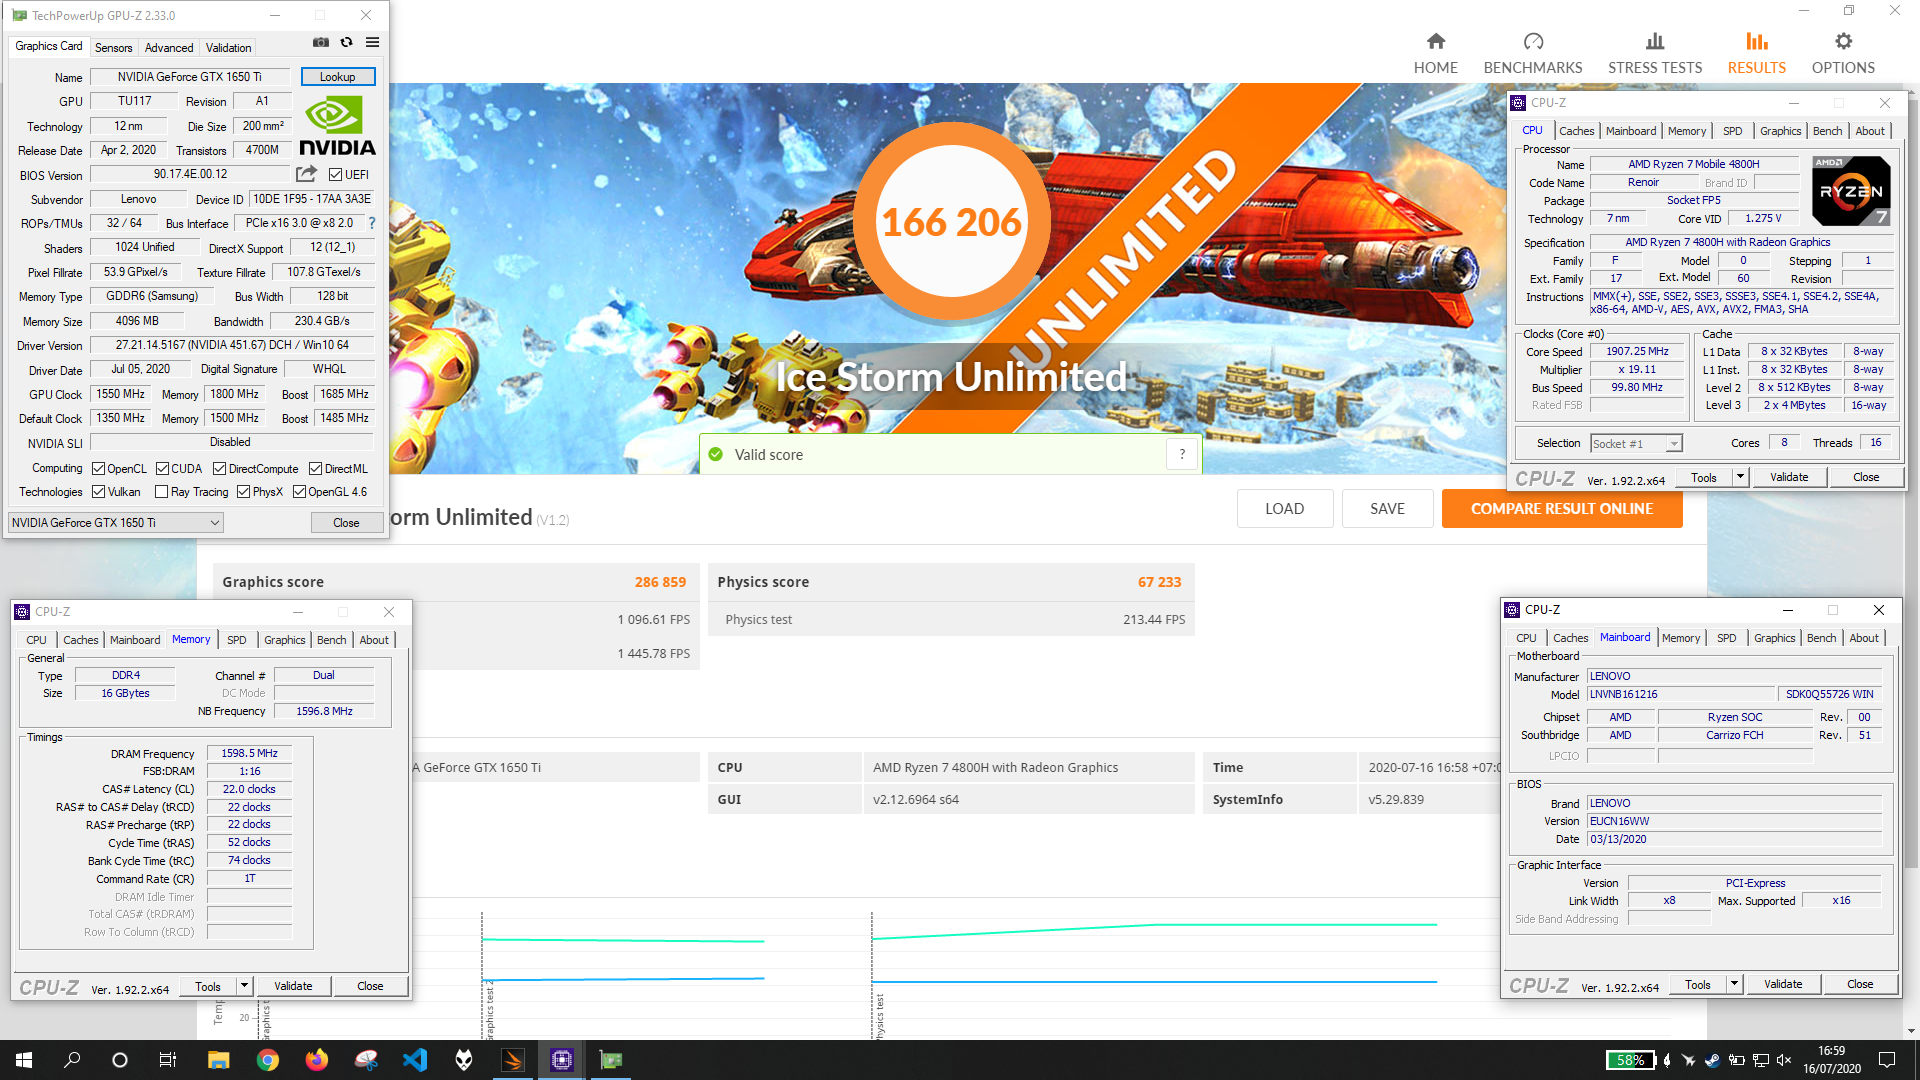Open Task View on taskbar
Viewport: 1920px width, 1080px height.
[x=168, y=1060]
